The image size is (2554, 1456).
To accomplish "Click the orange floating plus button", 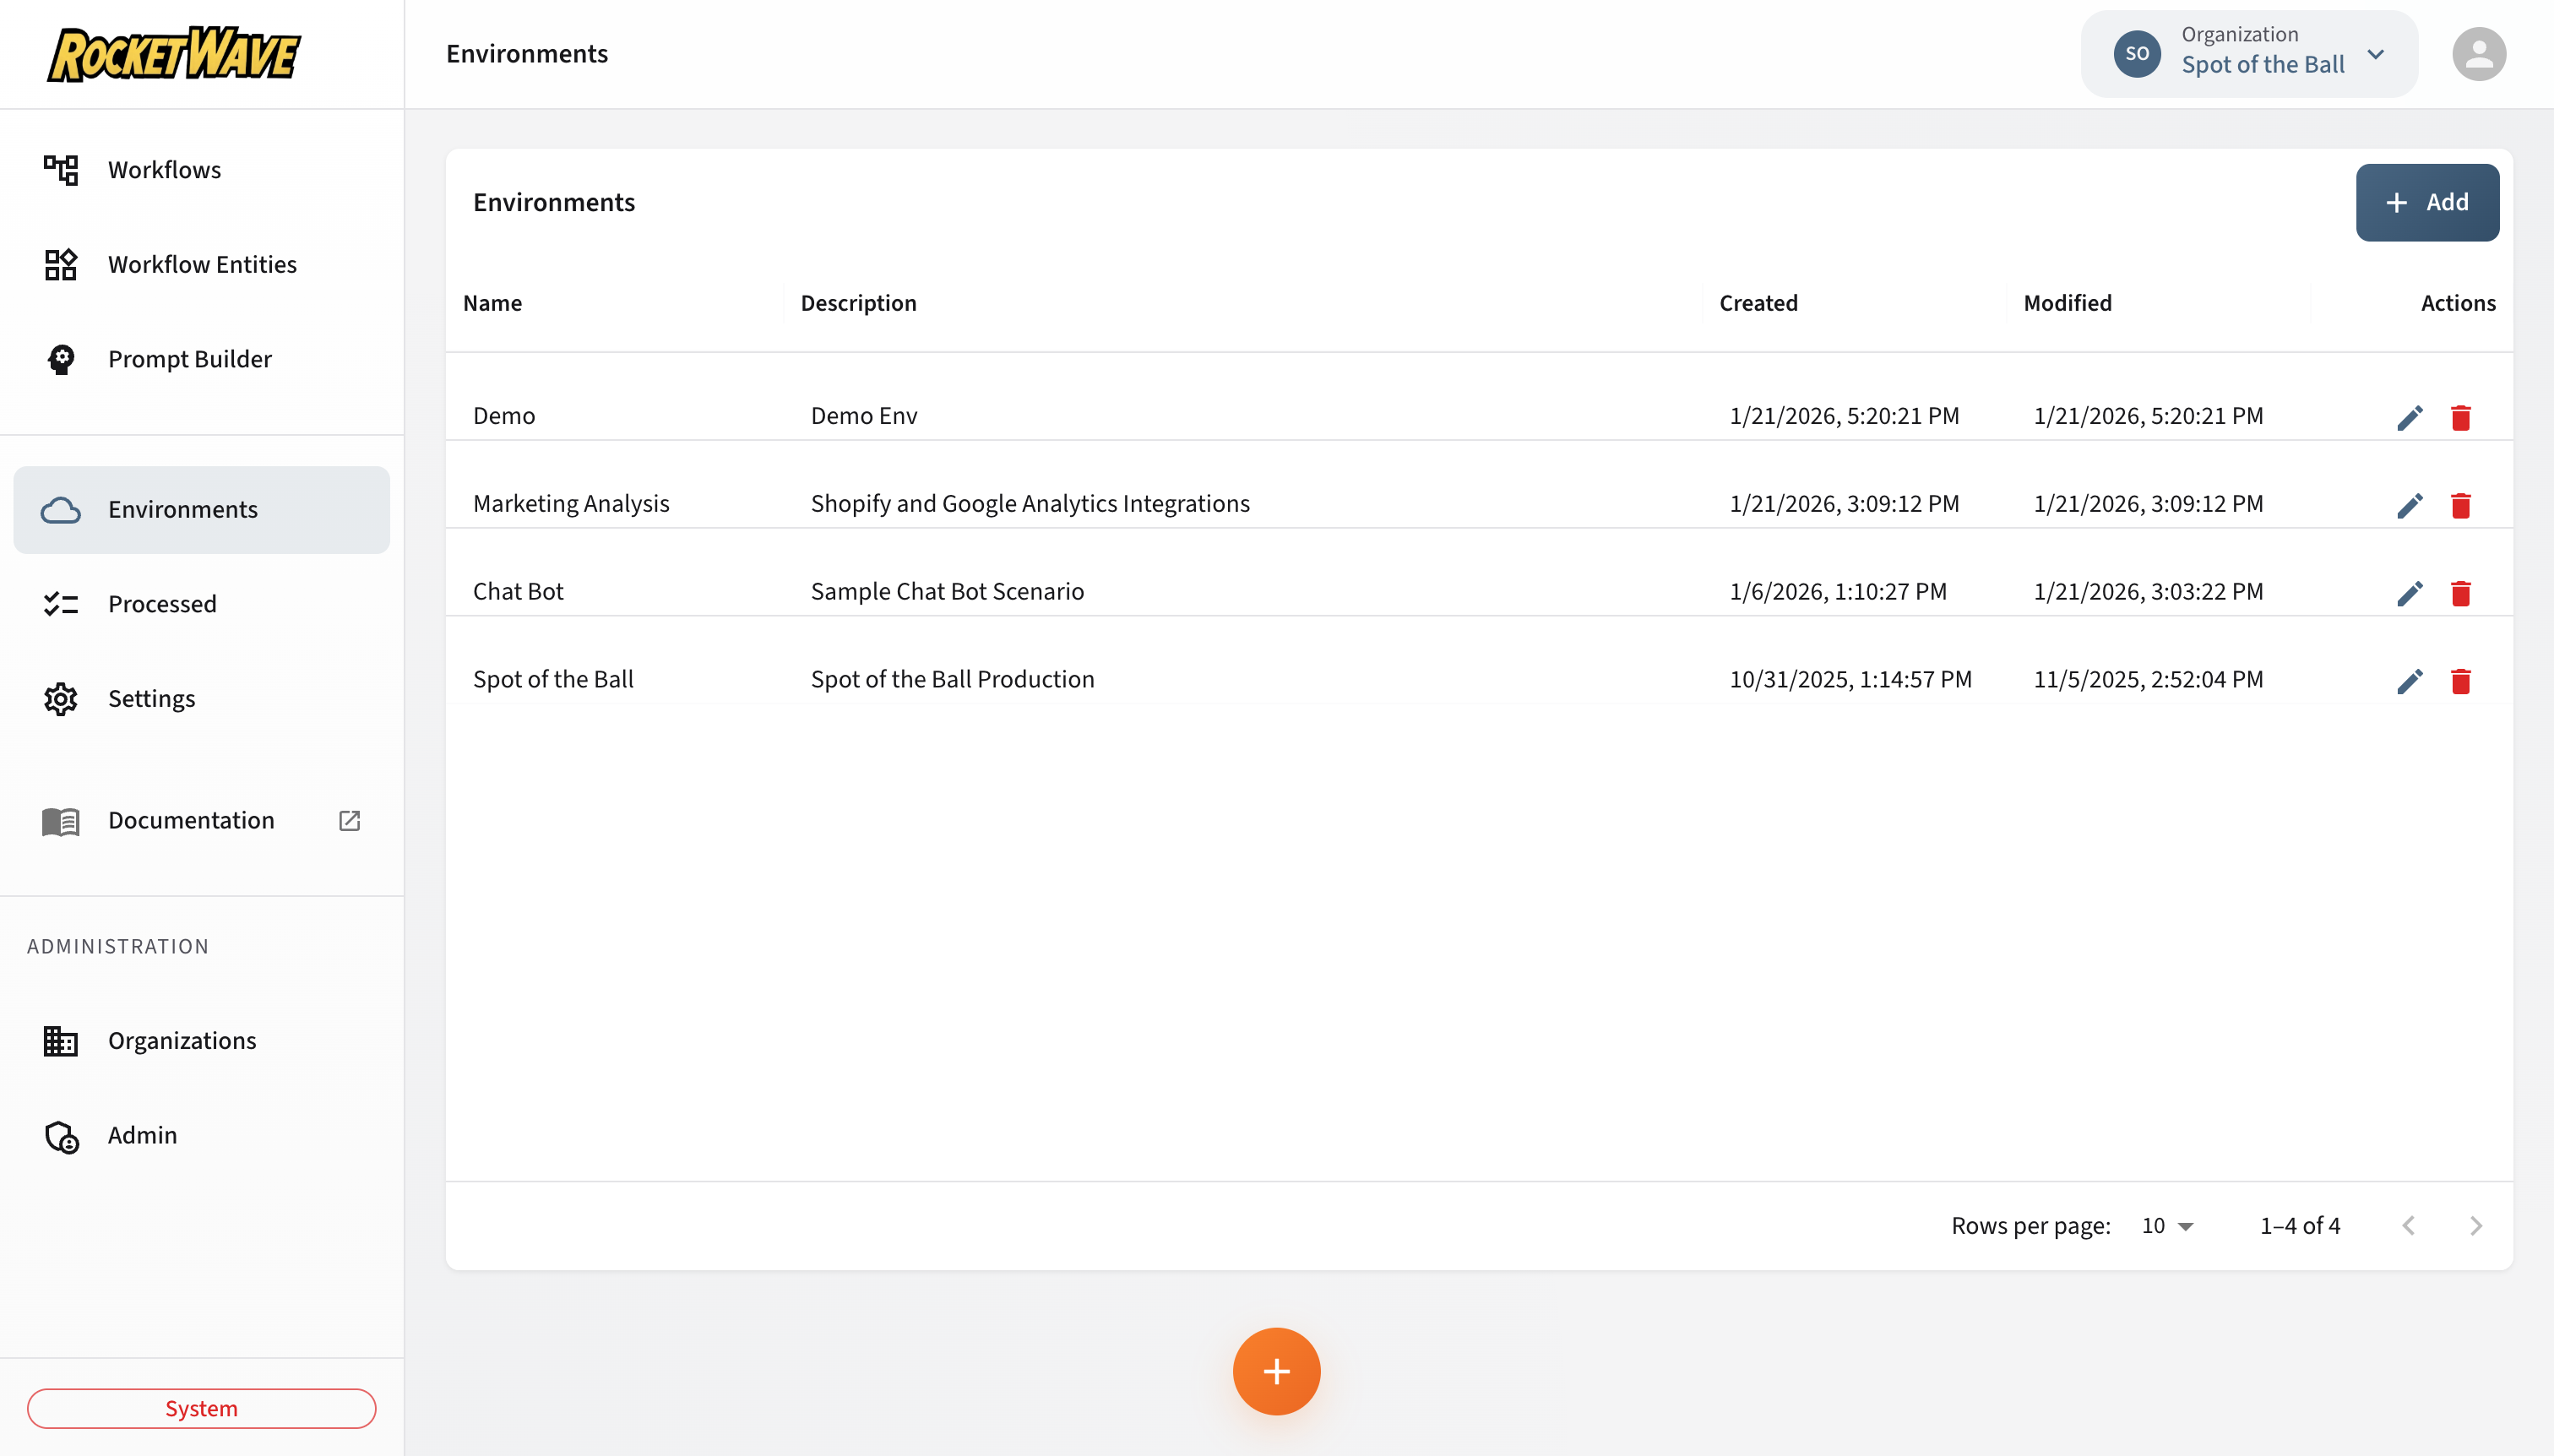I will pos(1276,1371).
